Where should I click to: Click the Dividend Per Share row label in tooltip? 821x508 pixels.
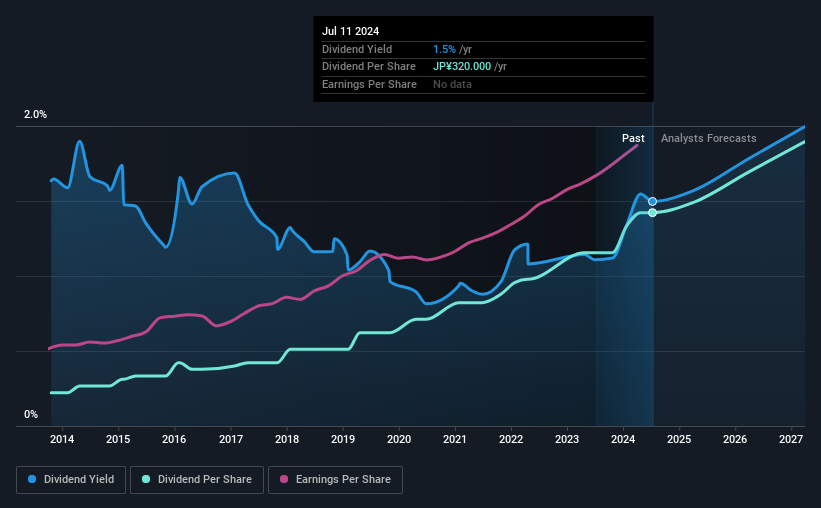click(x=369, y=67)
